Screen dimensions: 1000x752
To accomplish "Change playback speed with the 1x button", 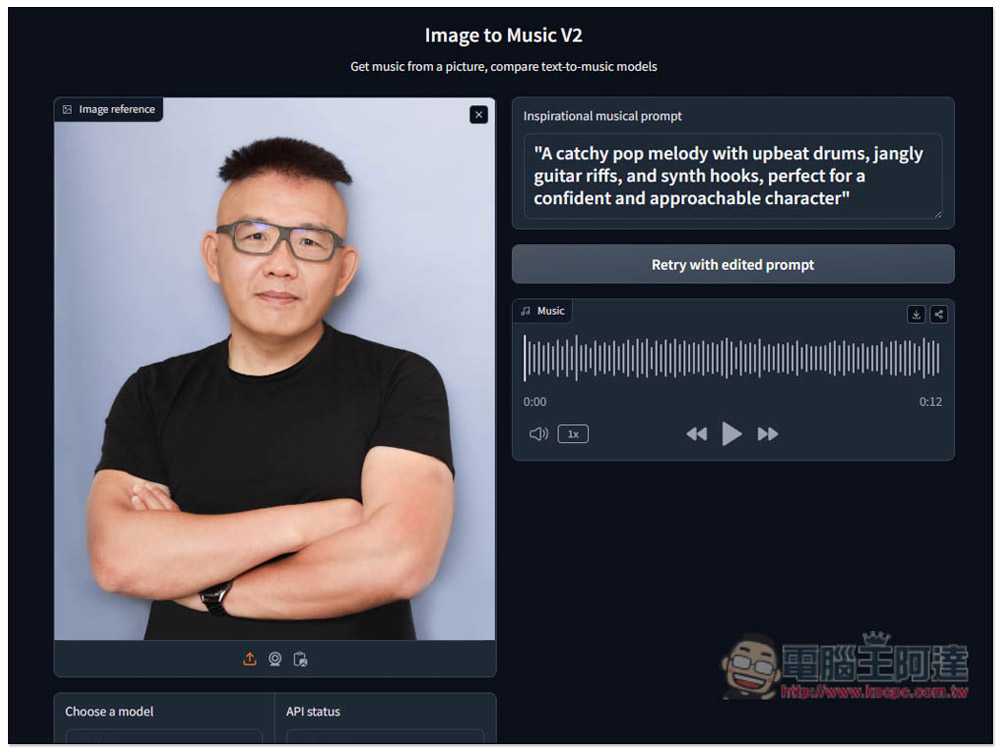I will click(x=573, y=434).
